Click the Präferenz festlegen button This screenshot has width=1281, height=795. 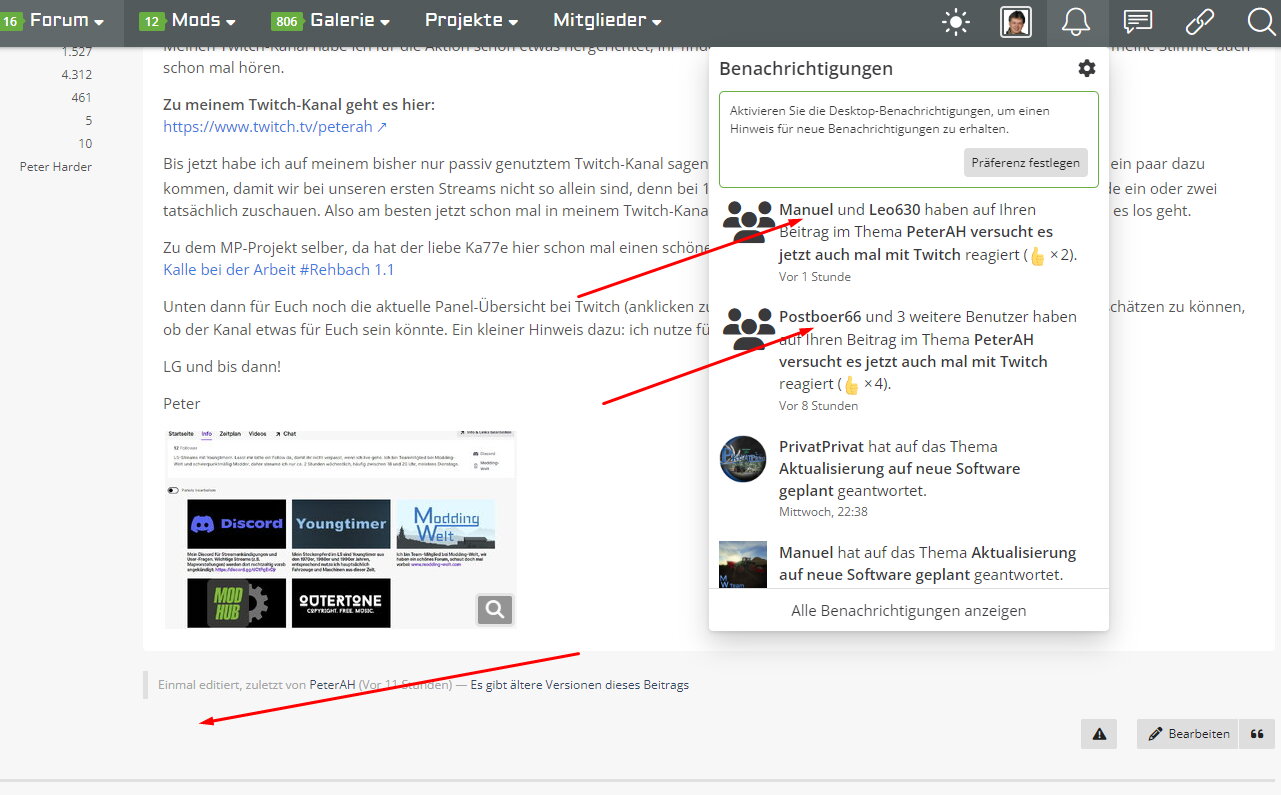[x=1026, y=162]
